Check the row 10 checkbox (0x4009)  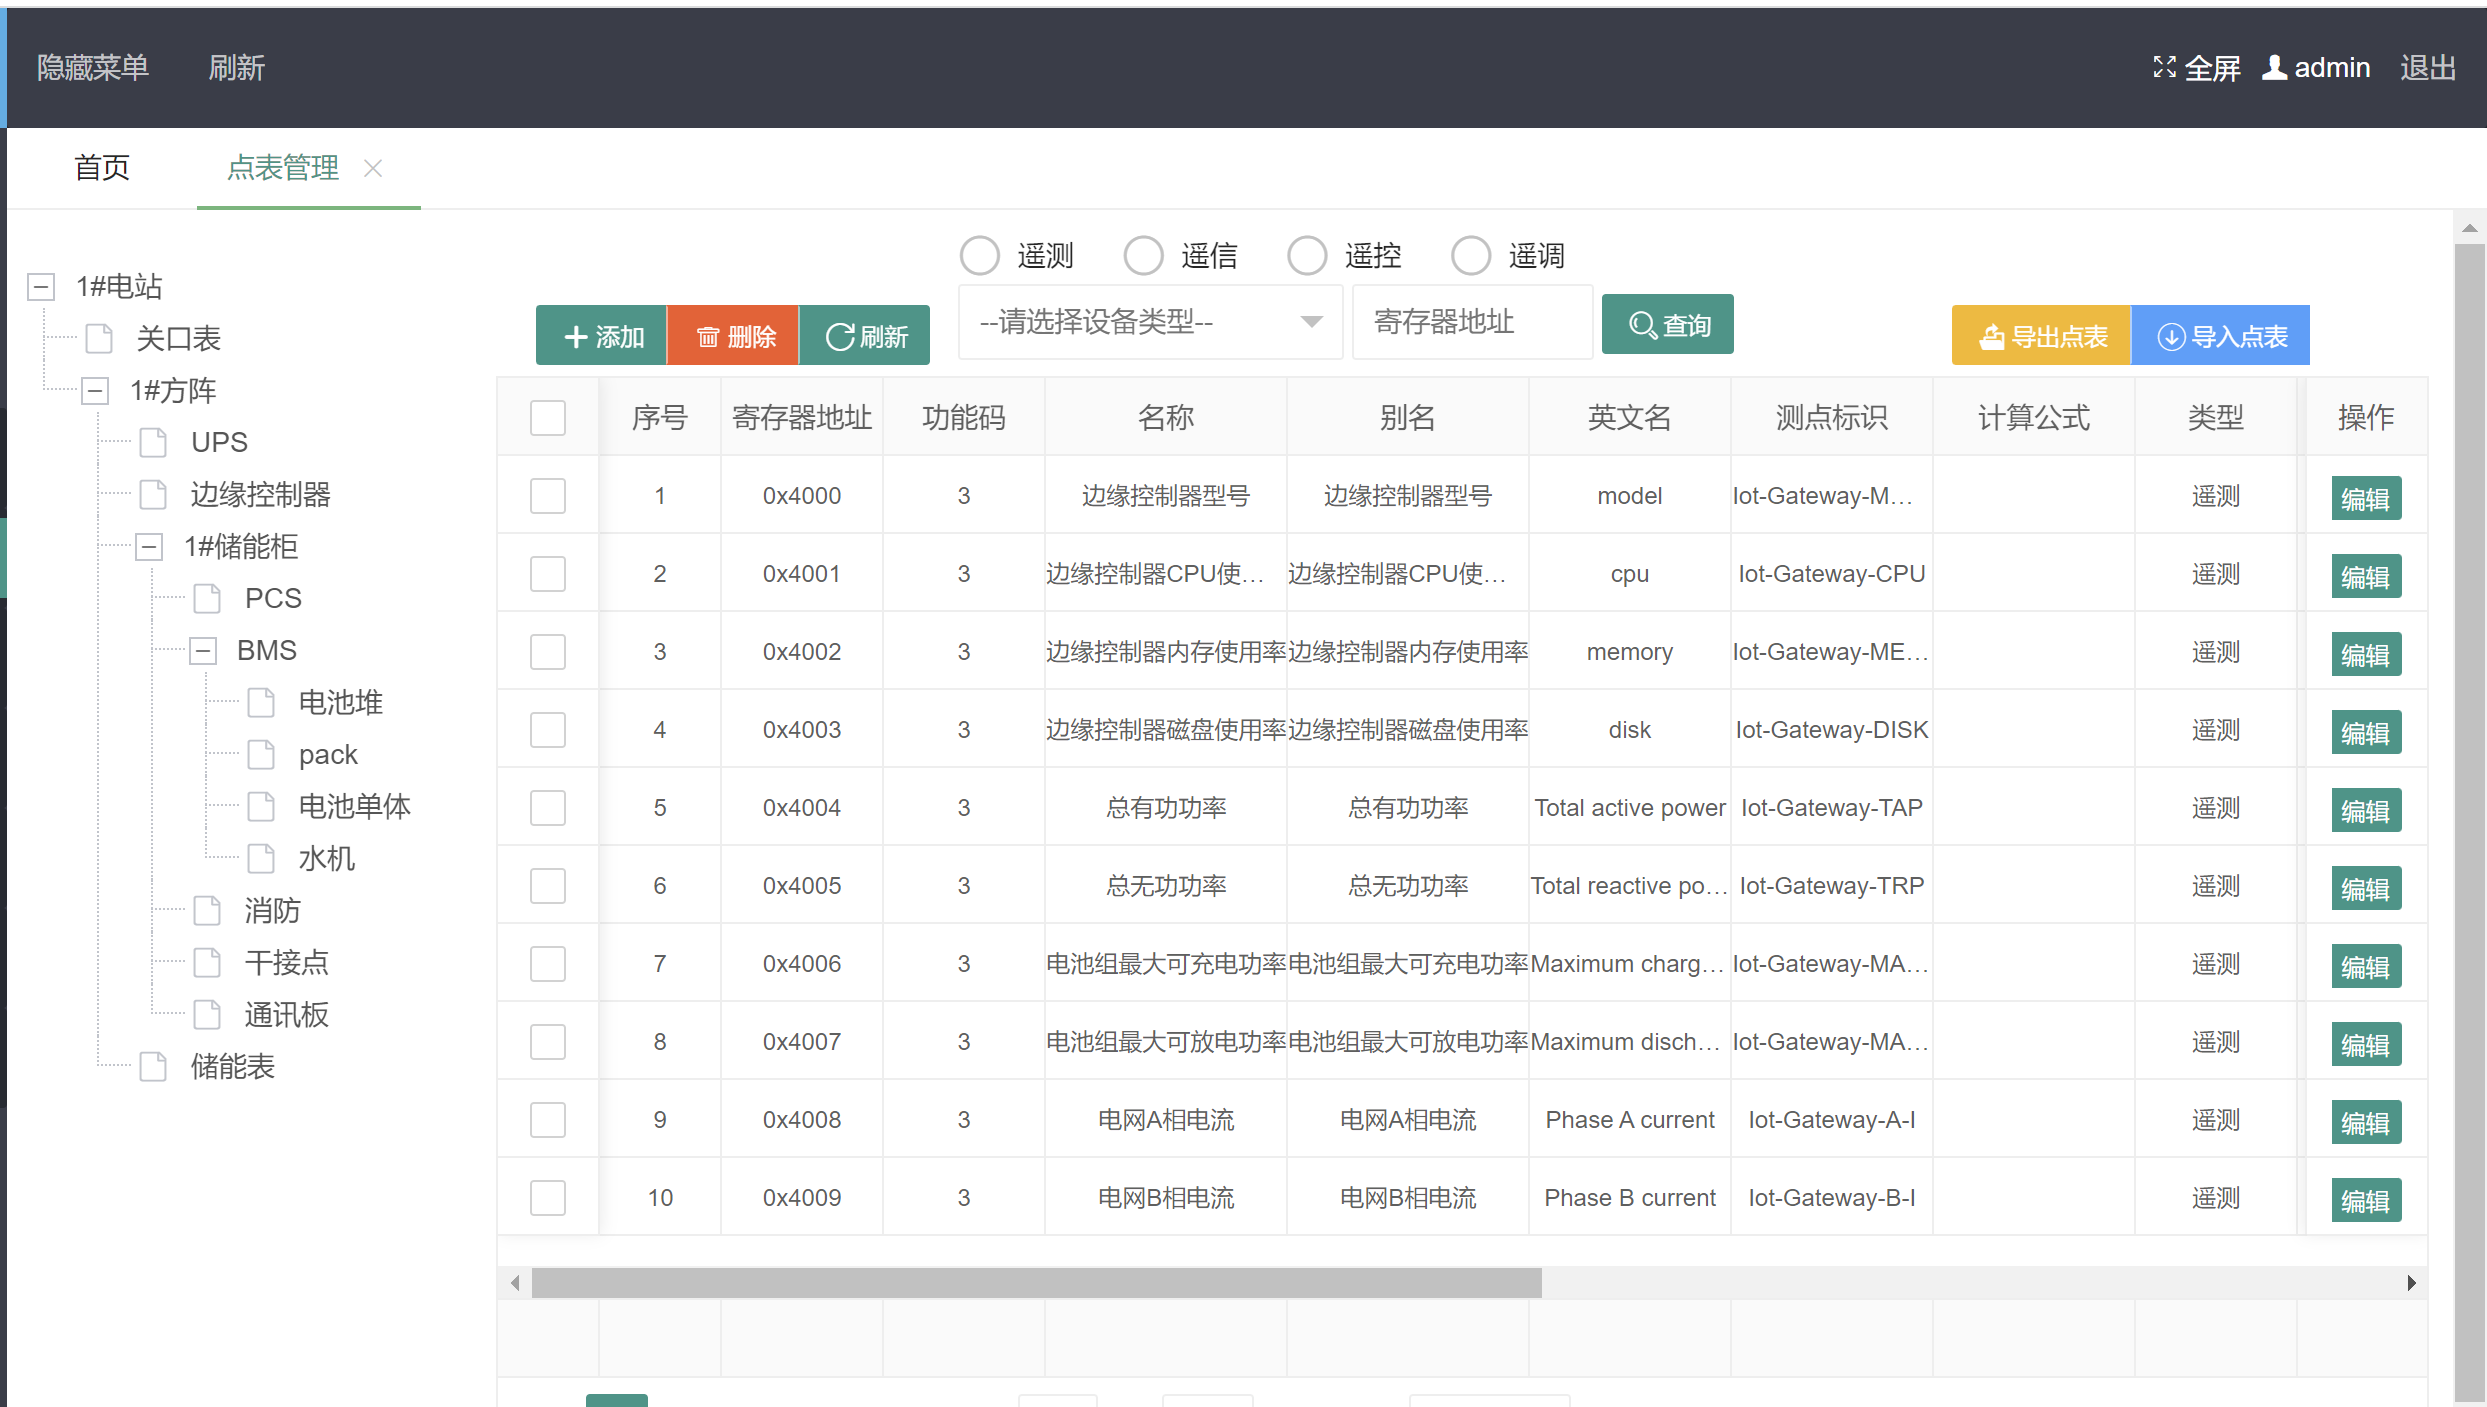548,1197
